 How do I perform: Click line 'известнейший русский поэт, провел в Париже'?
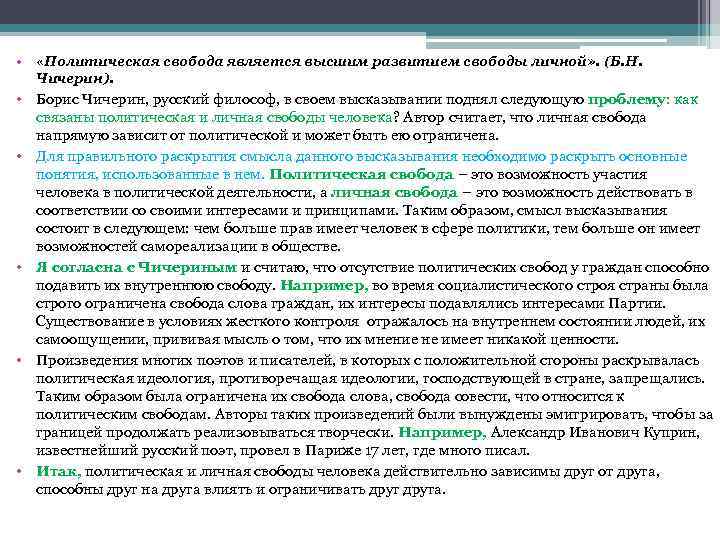pyautogui.click(x=283, y=450)
